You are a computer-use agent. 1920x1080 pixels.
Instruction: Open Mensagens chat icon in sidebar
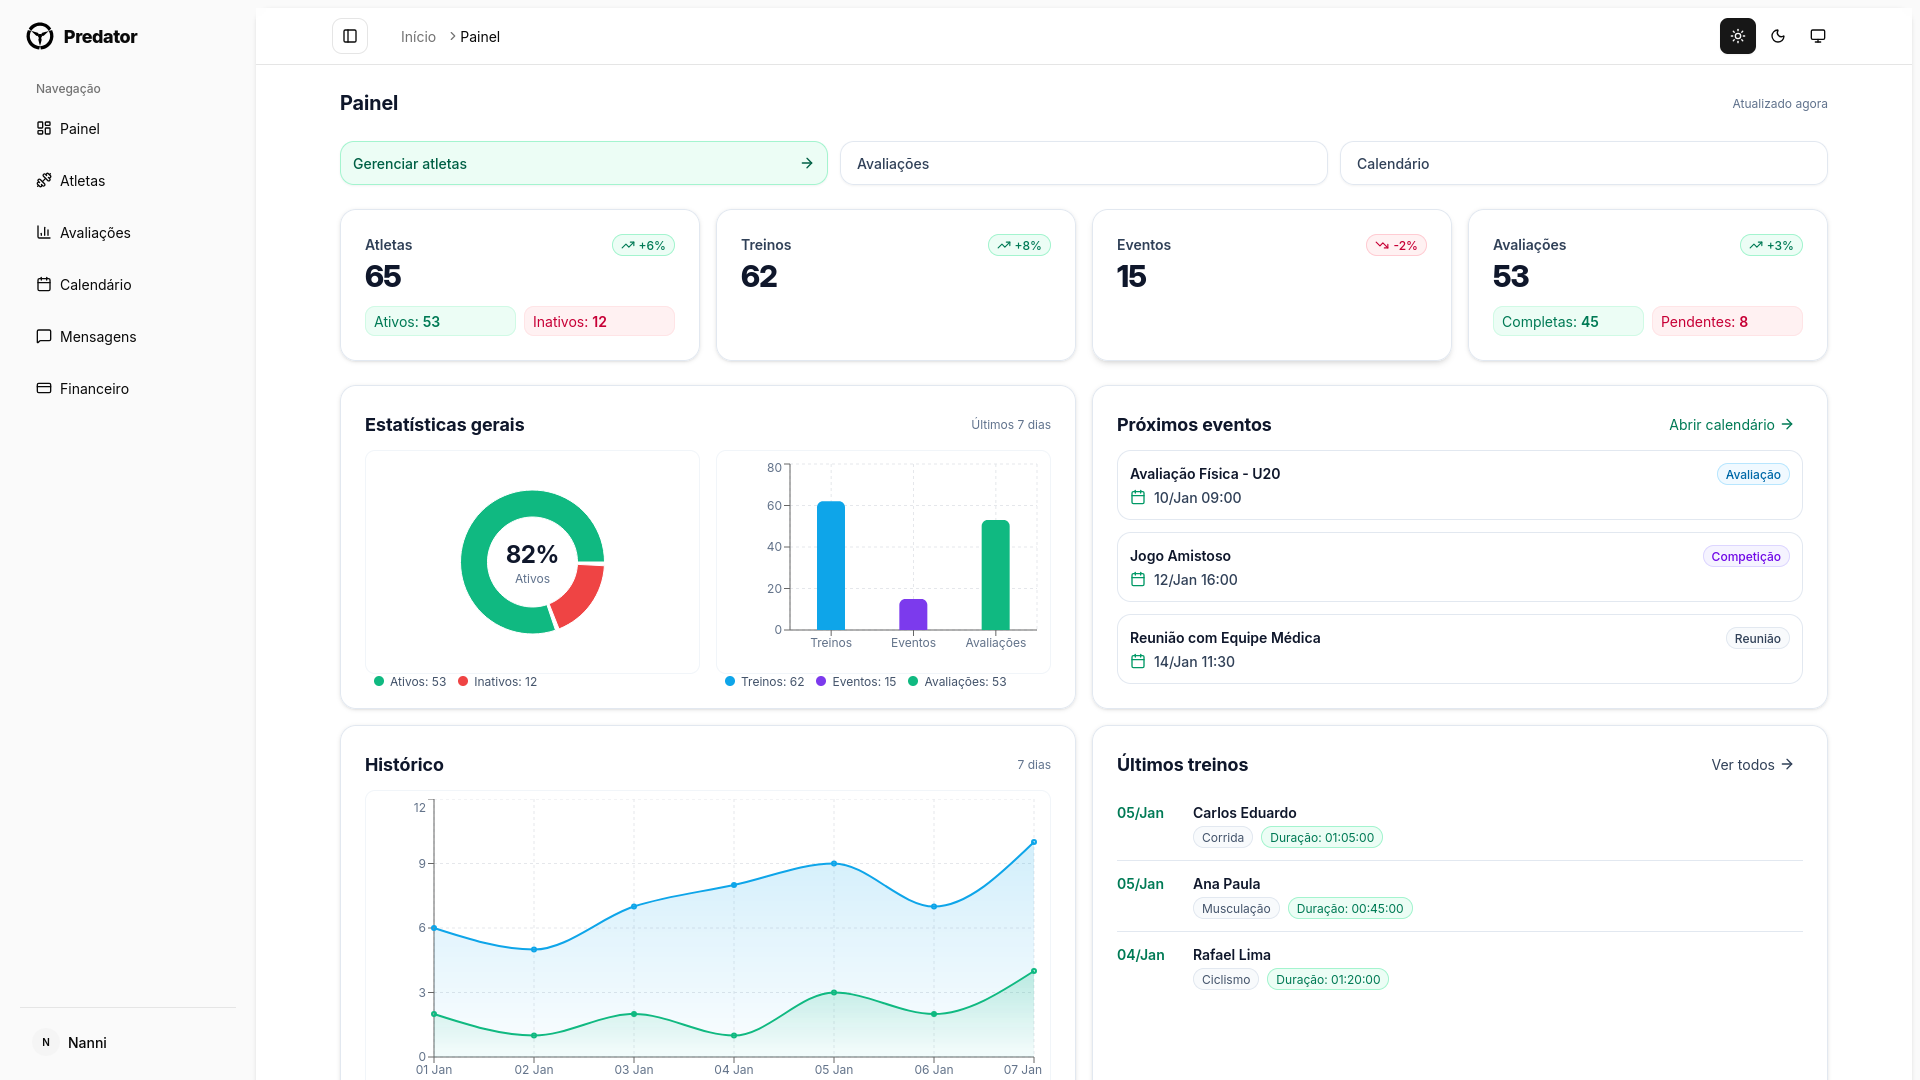tap(44, 337)
